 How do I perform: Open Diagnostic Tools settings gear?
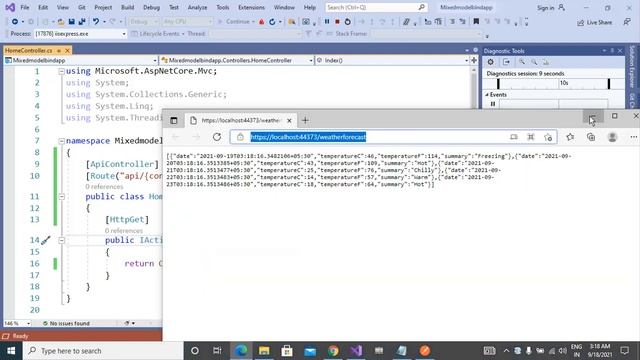coord(490,62)
